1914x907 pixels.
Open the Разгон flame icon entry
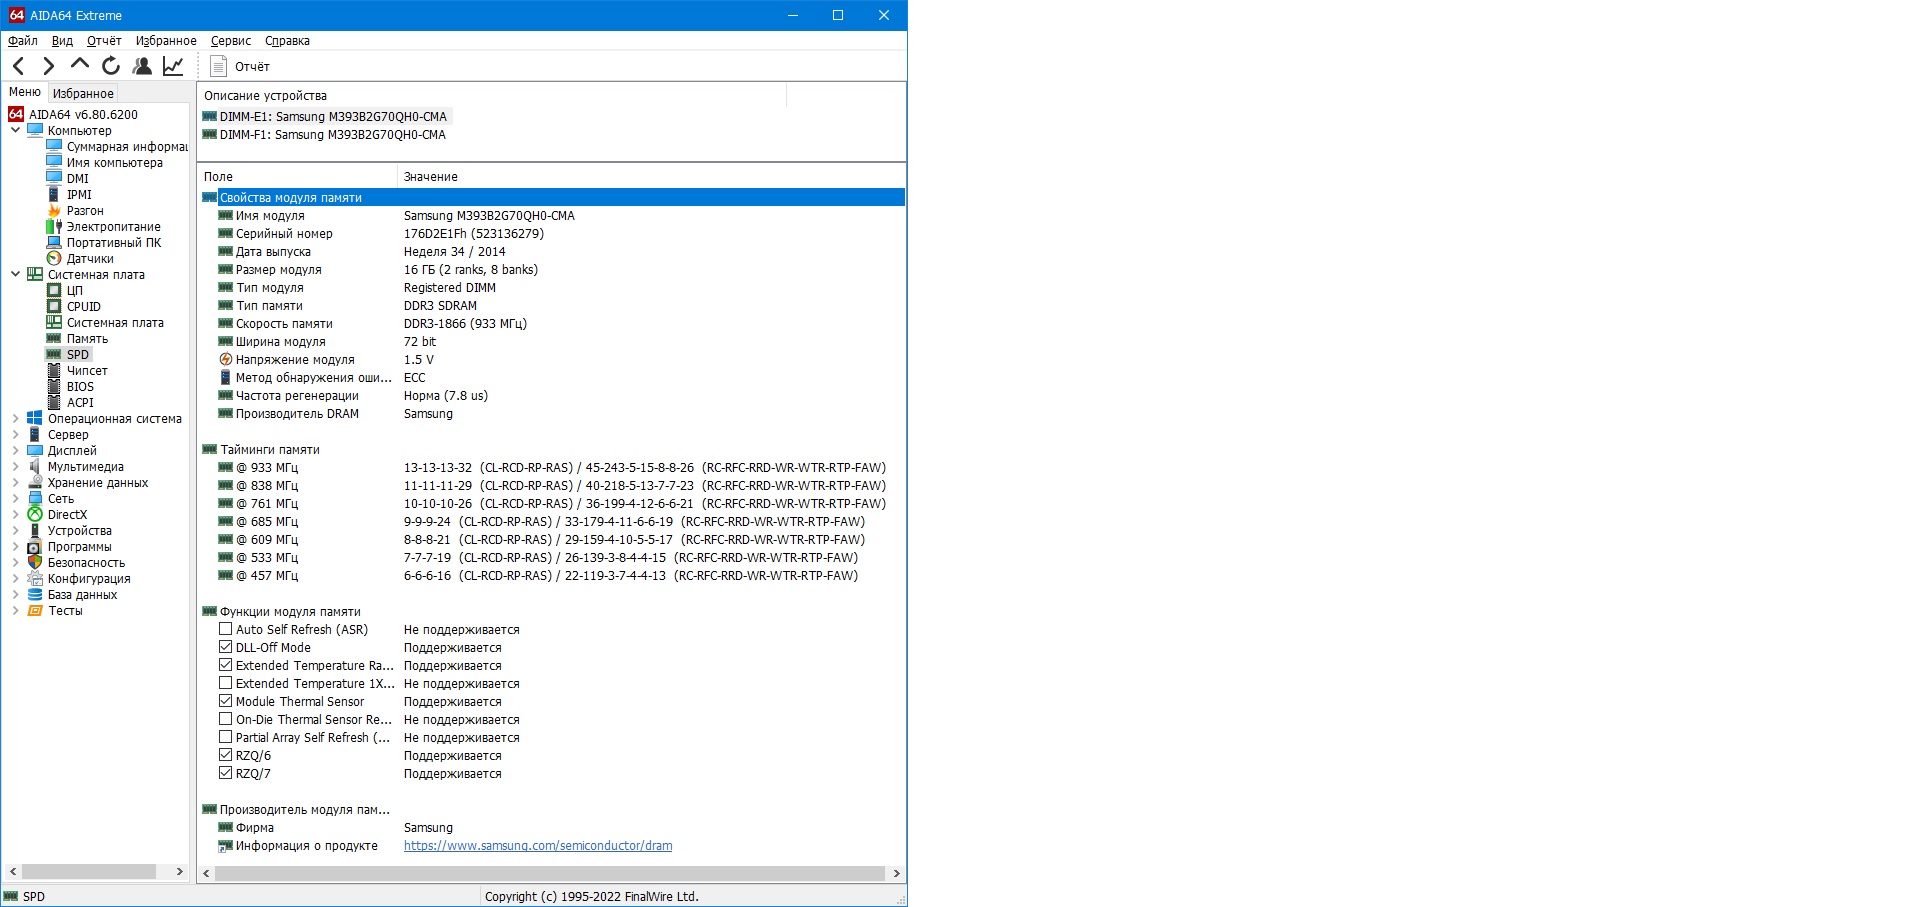point(54,210)
